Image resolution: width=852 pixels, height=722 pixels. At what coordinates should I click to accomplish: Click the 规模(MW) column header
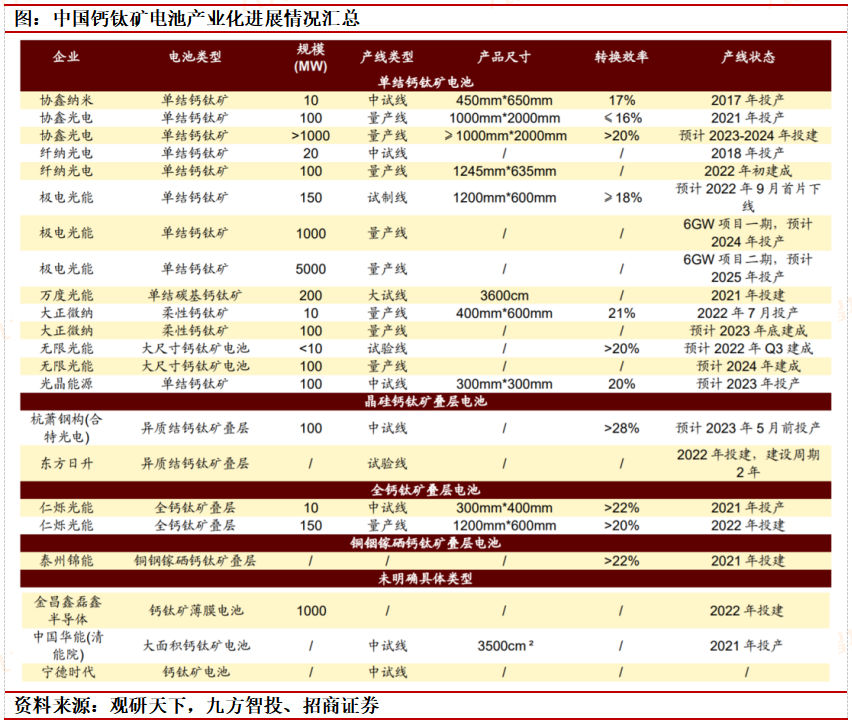click(311, 58)
